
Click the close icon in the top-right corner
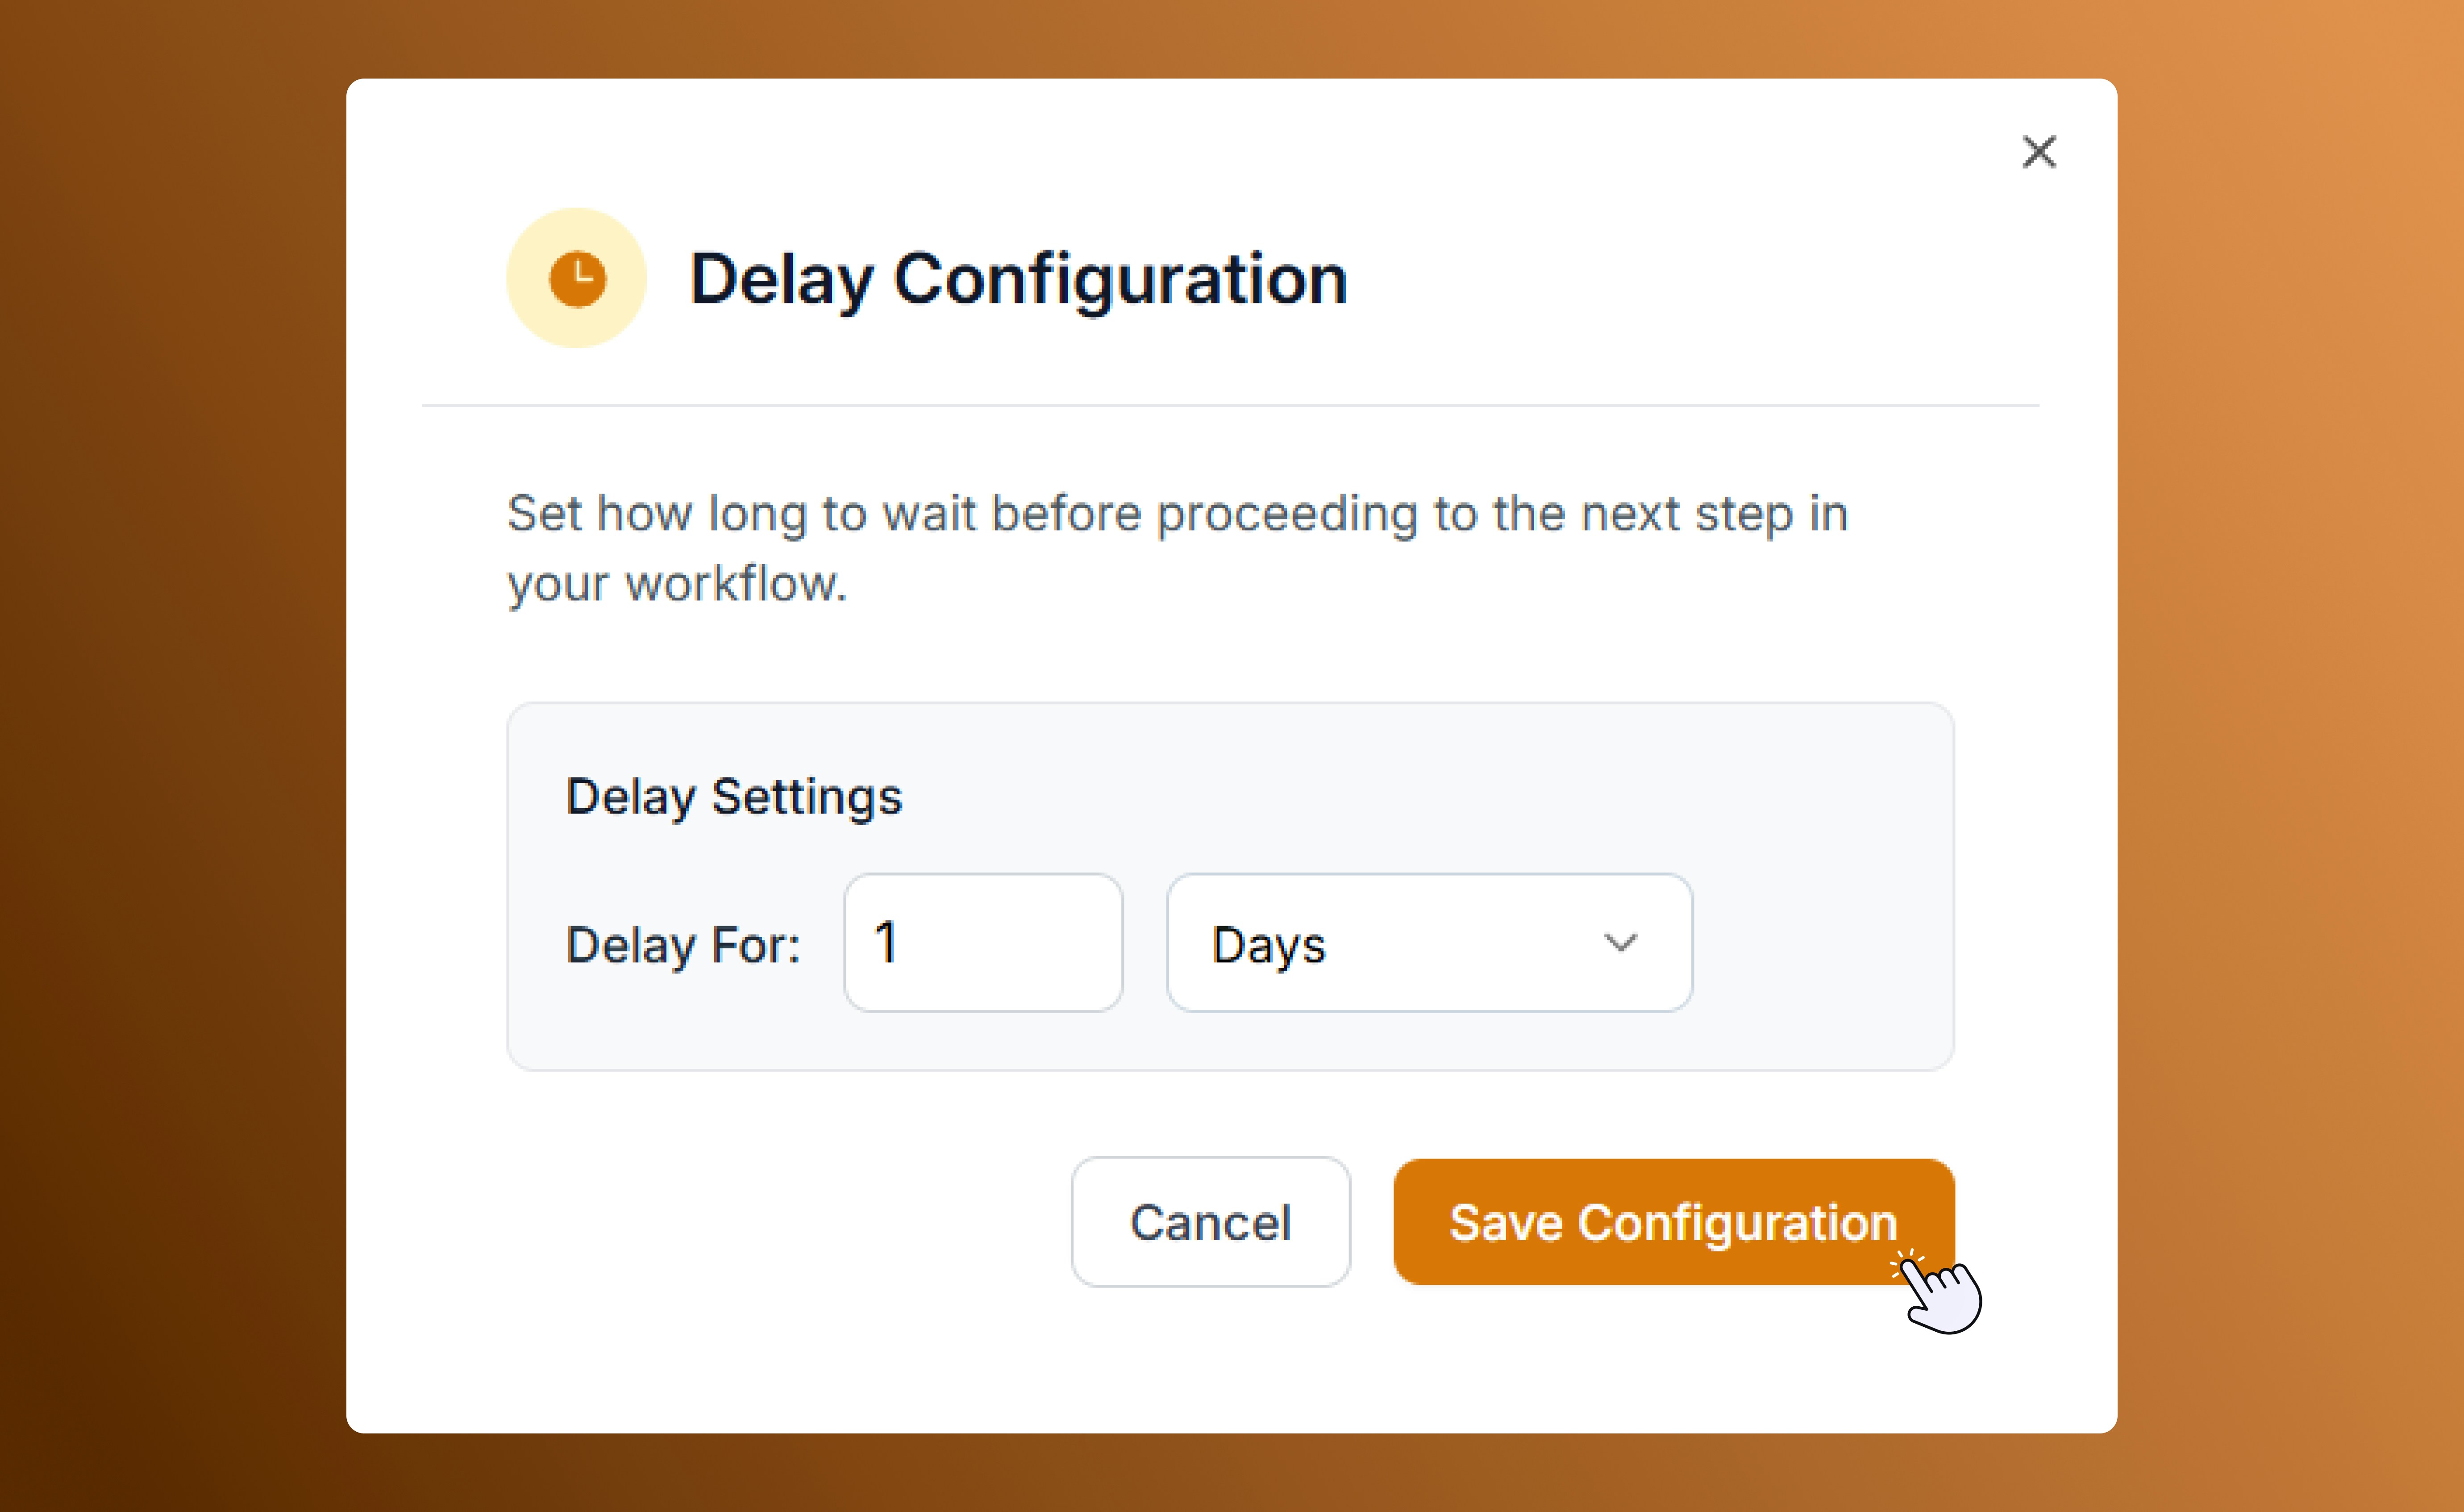pos(2038,152)
